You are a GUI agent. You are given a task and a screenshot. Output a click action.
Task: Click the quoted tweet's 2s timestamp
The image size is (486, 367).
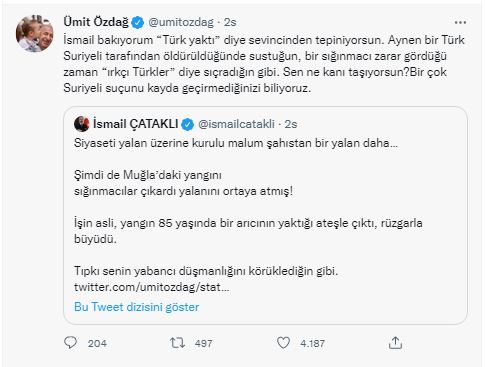pyautogui.click(x=291, y=124)
